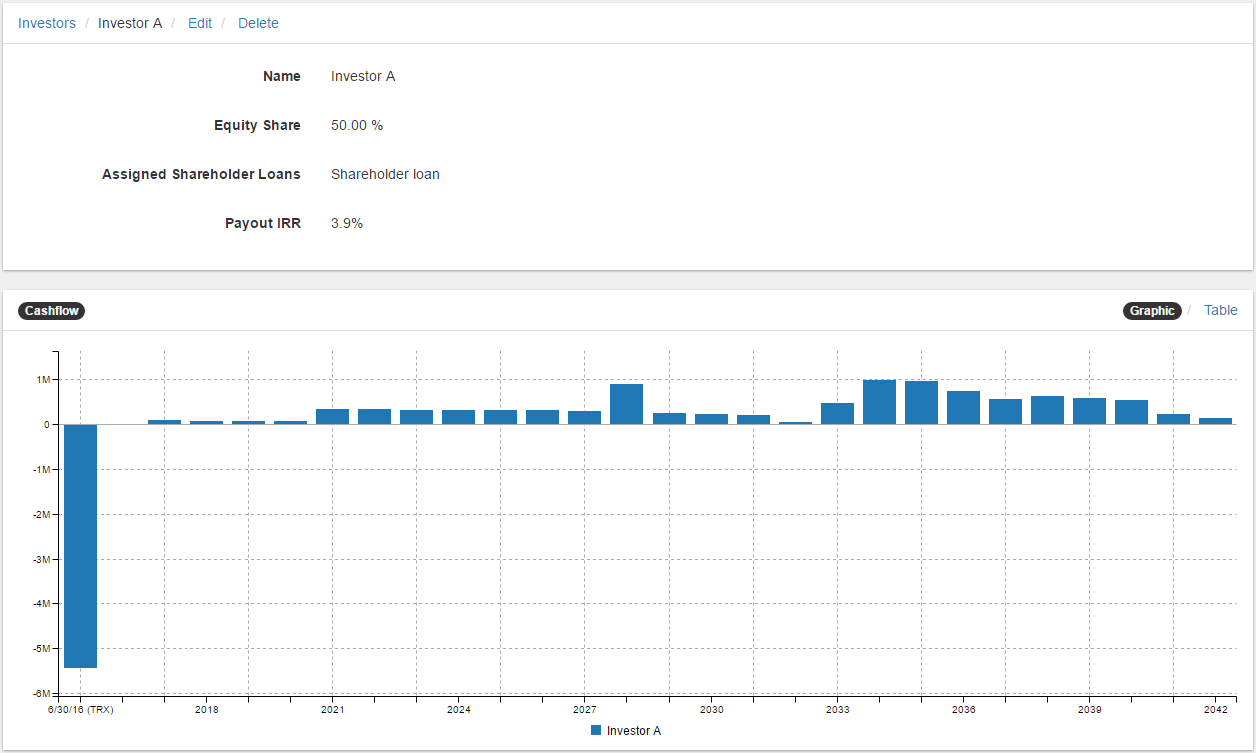
Task: Select the last bar for 2042
Action: pos(1215,421)
